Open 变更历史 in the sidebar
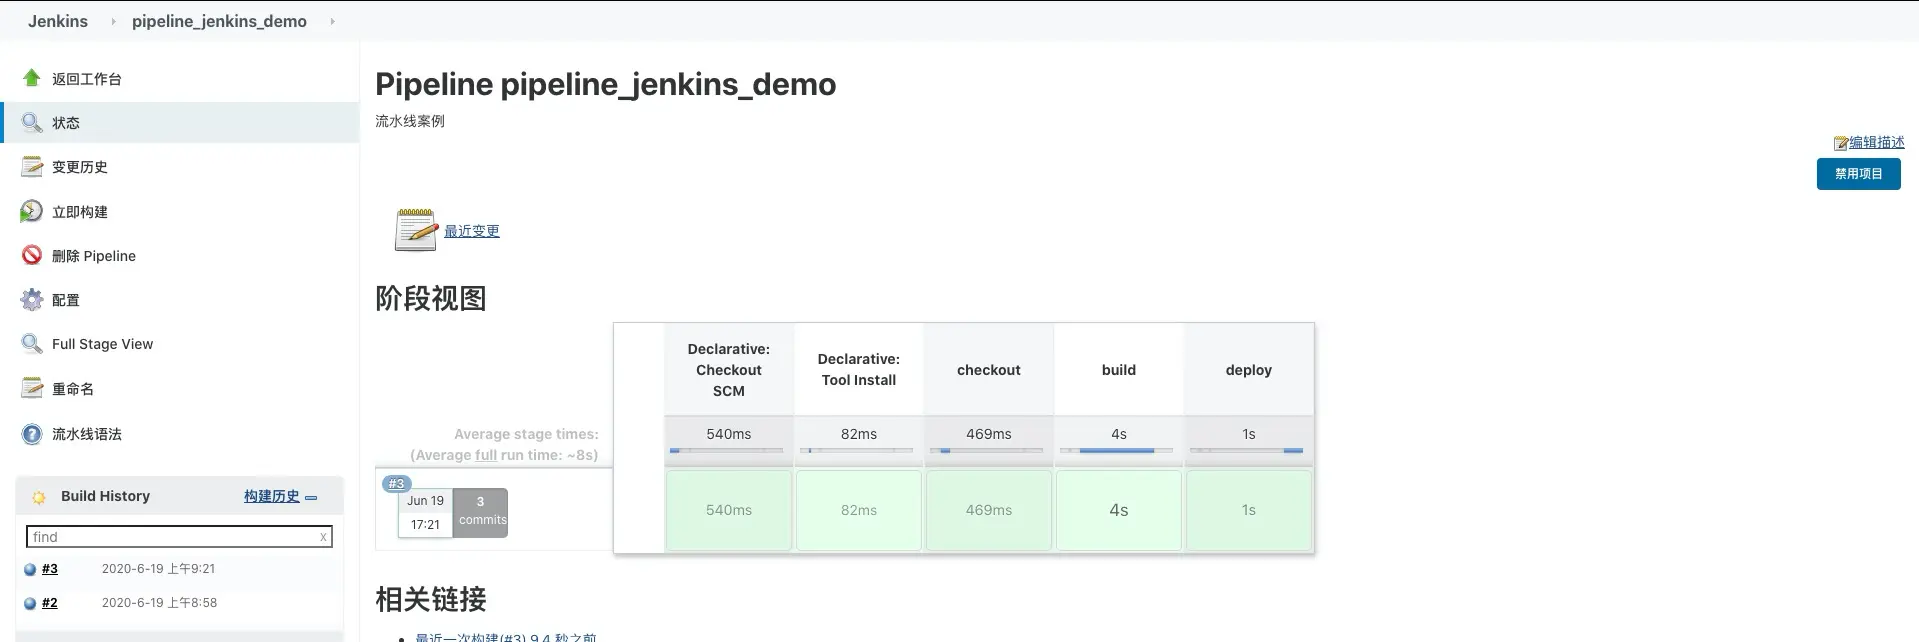 80,167
